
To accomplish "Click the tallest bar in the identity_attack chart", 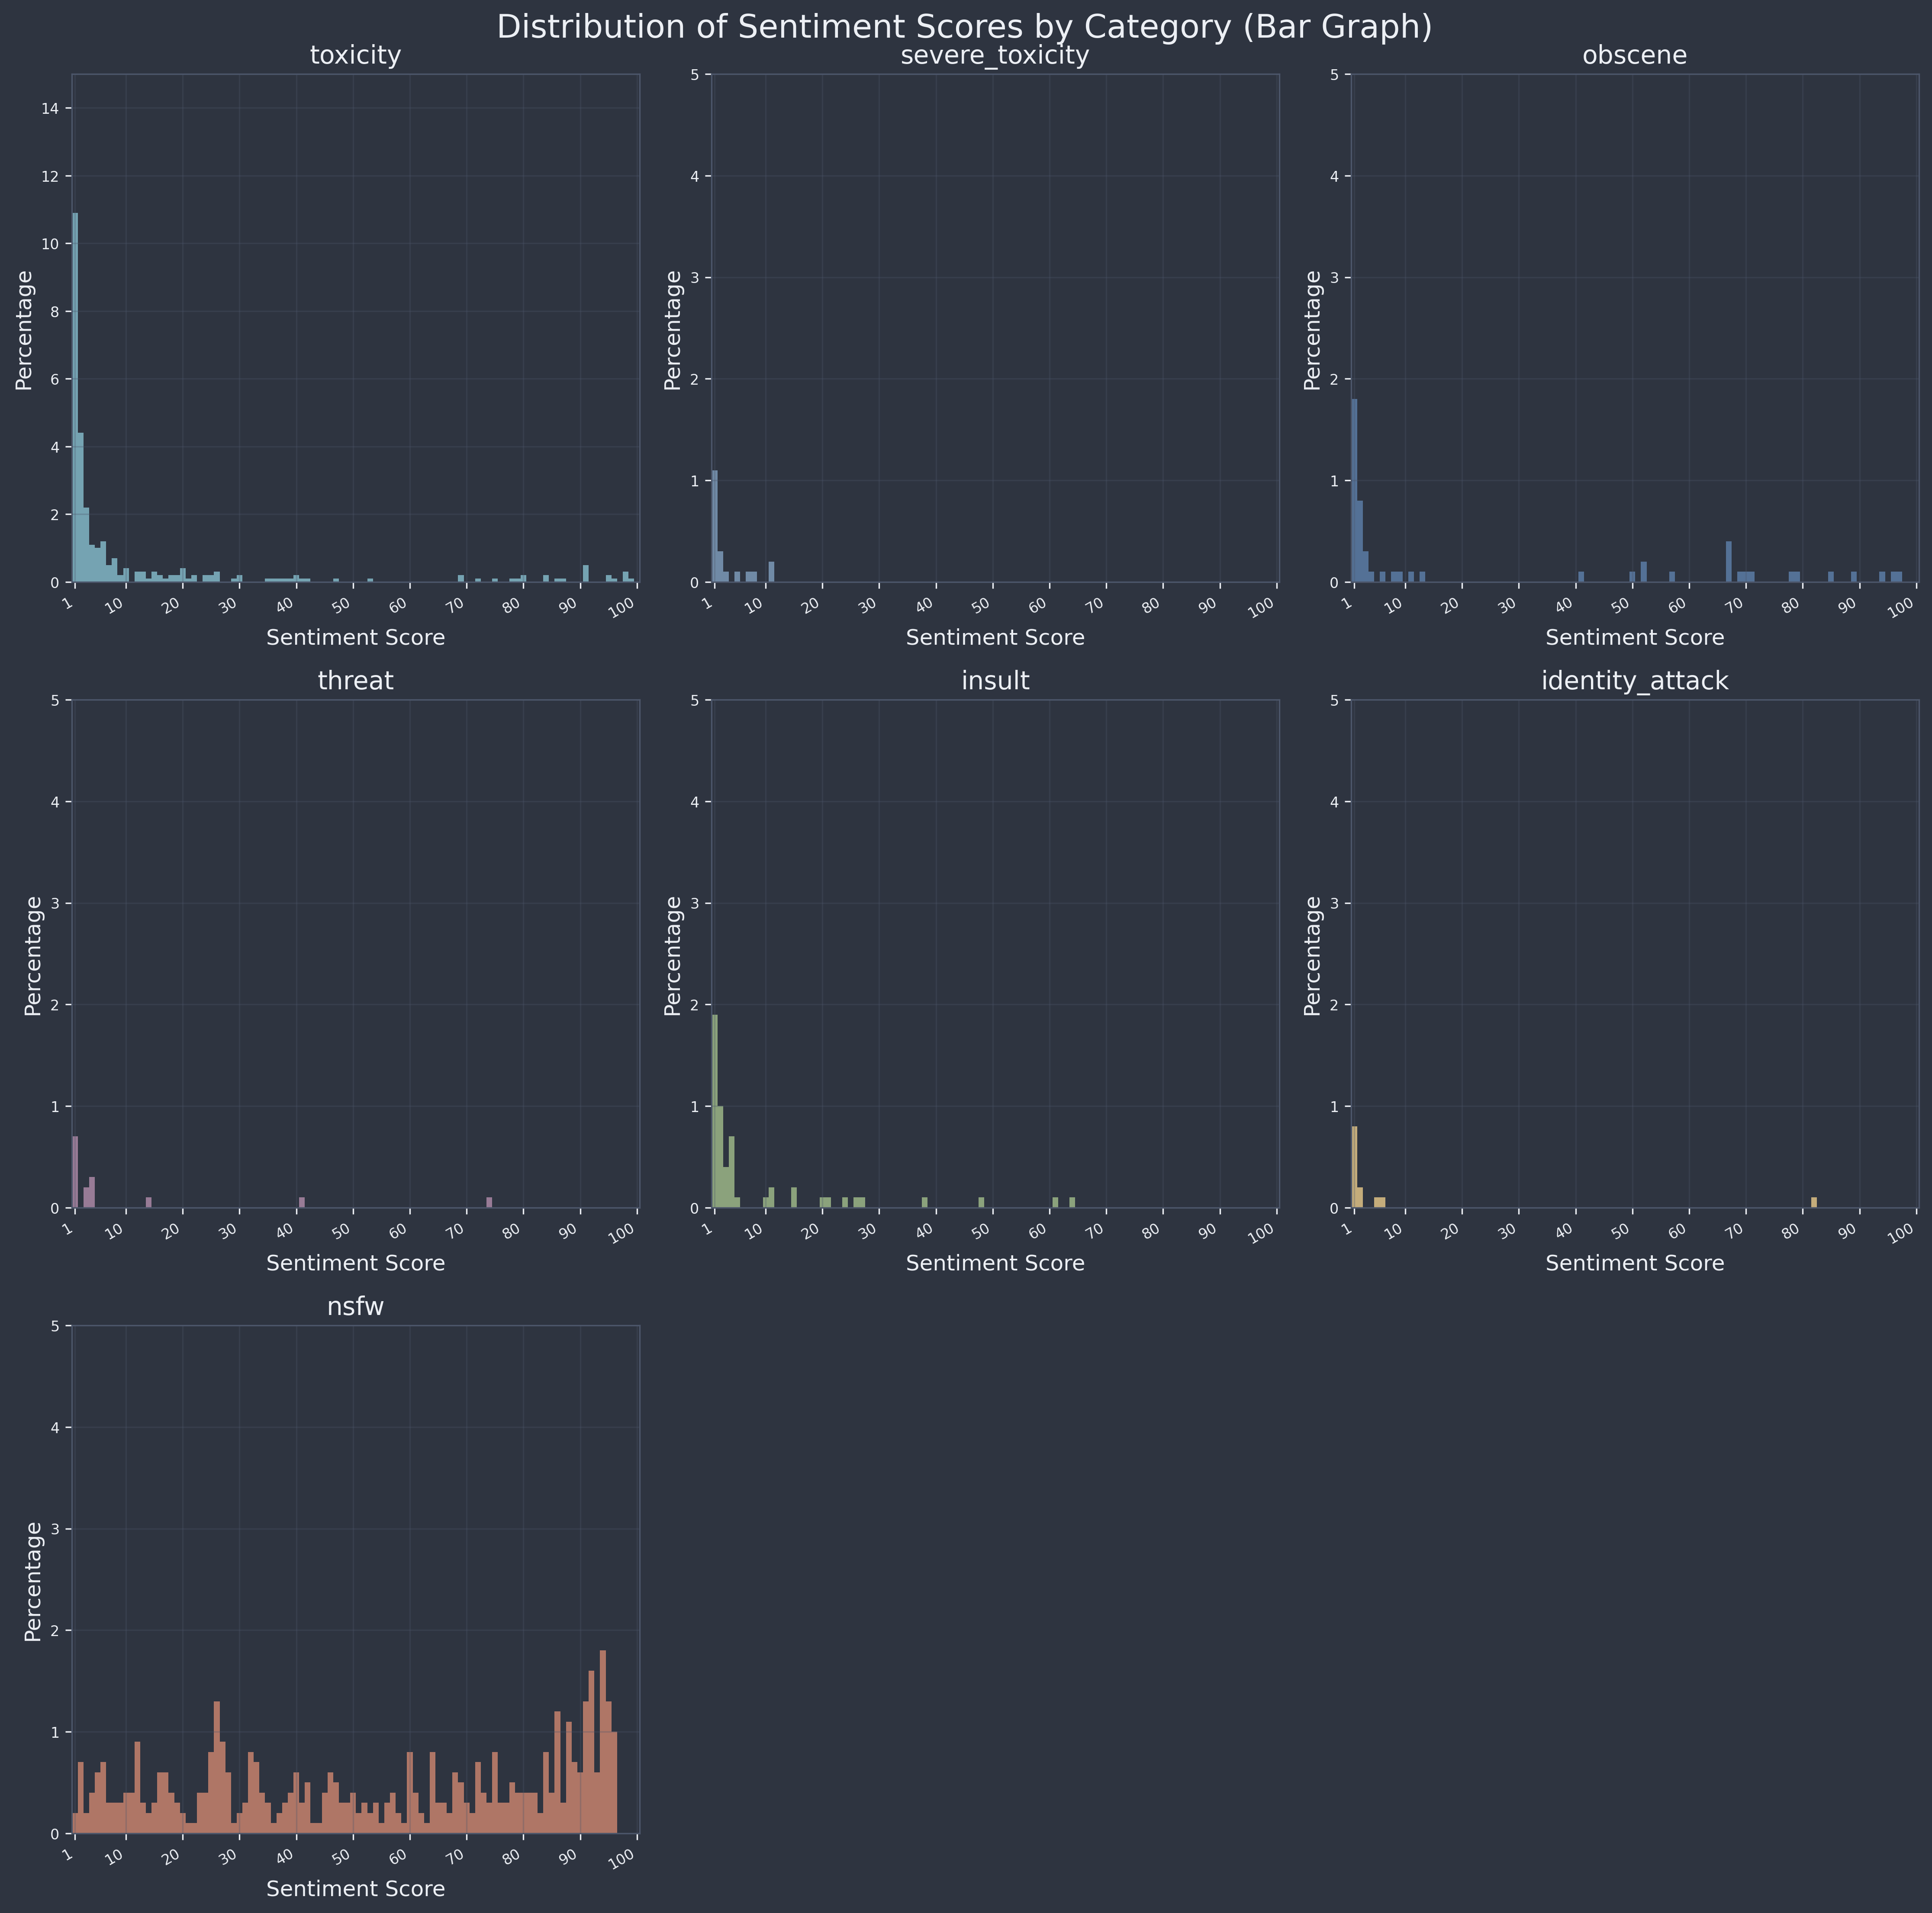I will click(1354, 1167).
